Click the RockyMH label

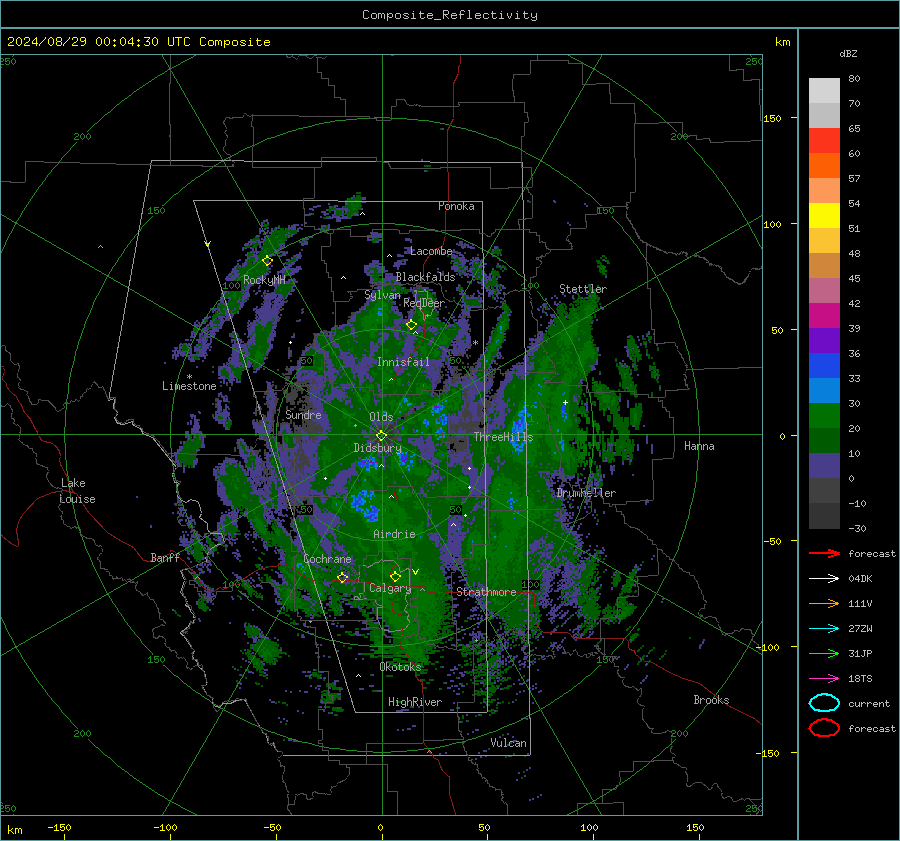tap(265, 280)
